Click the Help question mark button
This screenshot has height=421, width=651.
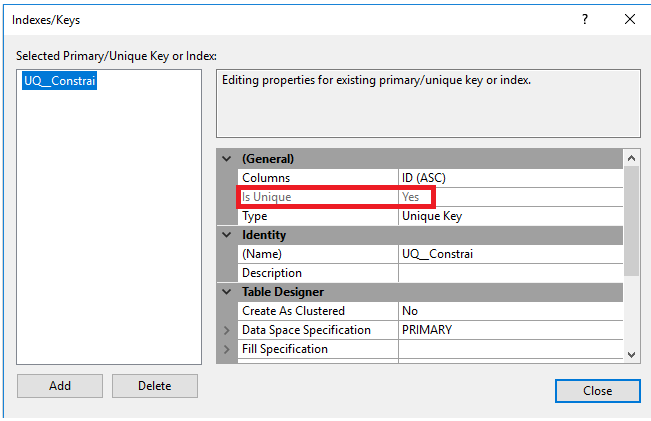tap(584, 19)
